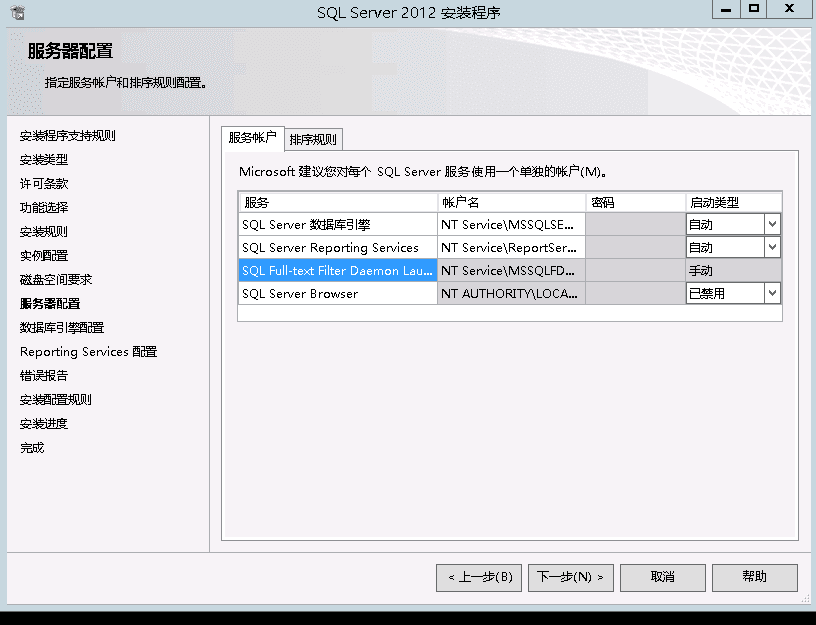Click the 启动类型 column header
The width and height of the screenshot is (816, 625).
click(734, 202)
